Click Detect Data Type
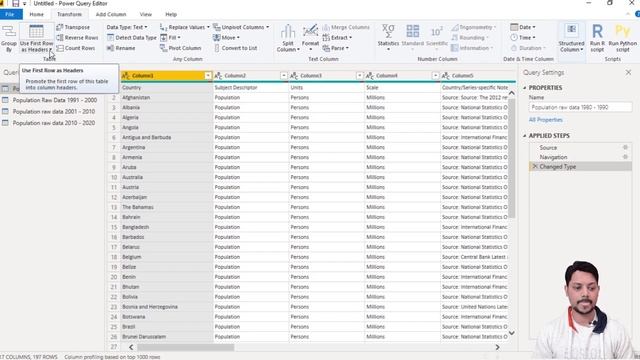 click(131, 38)
